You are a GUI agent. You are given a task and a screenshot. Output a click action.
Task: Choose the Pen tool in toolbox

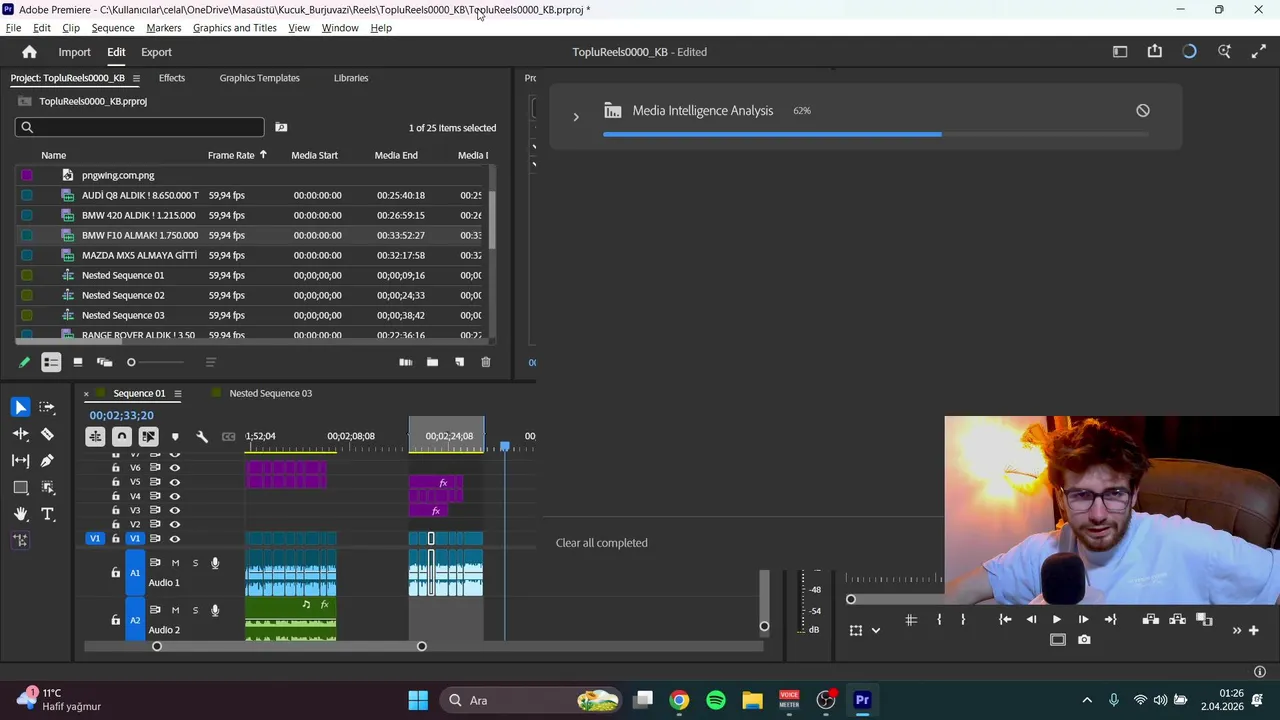click(x=47, y=461)
